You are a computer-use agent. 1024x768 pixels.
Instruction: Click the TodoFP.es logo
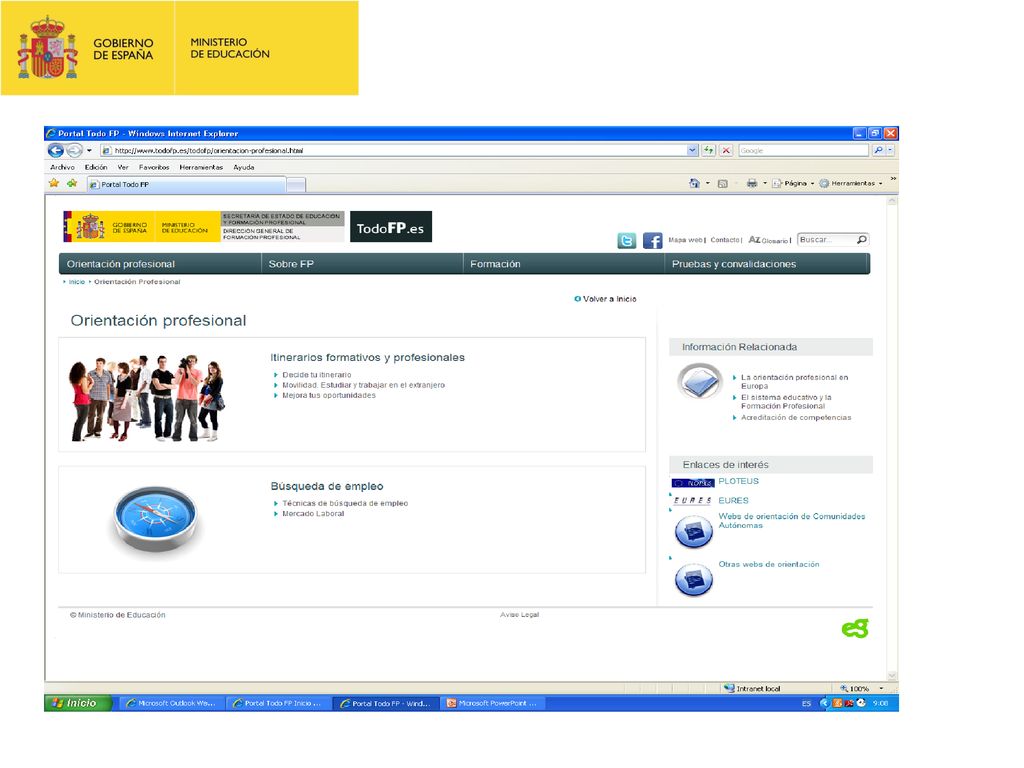coord(391,227)
